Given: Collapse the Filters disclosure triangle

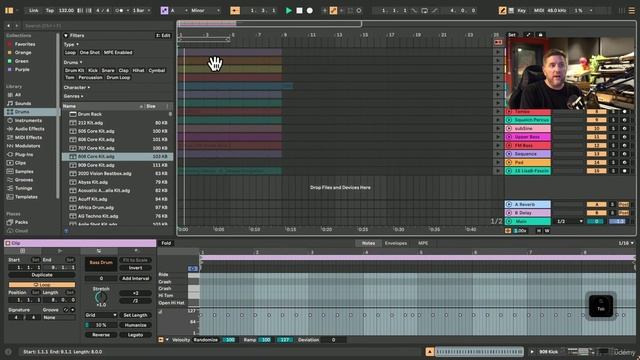Looking at the screenshot, I should point(66,36).
